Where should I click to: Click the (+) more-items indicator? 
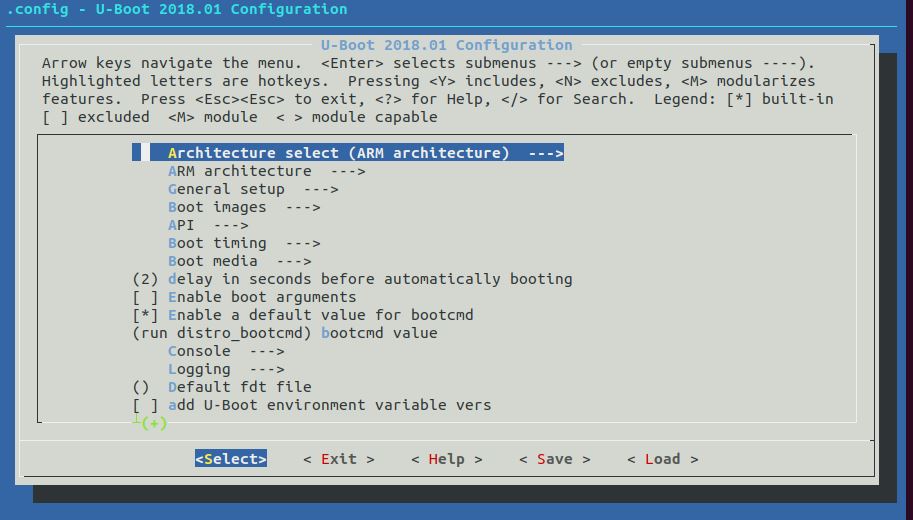click(x=154, y=423)
